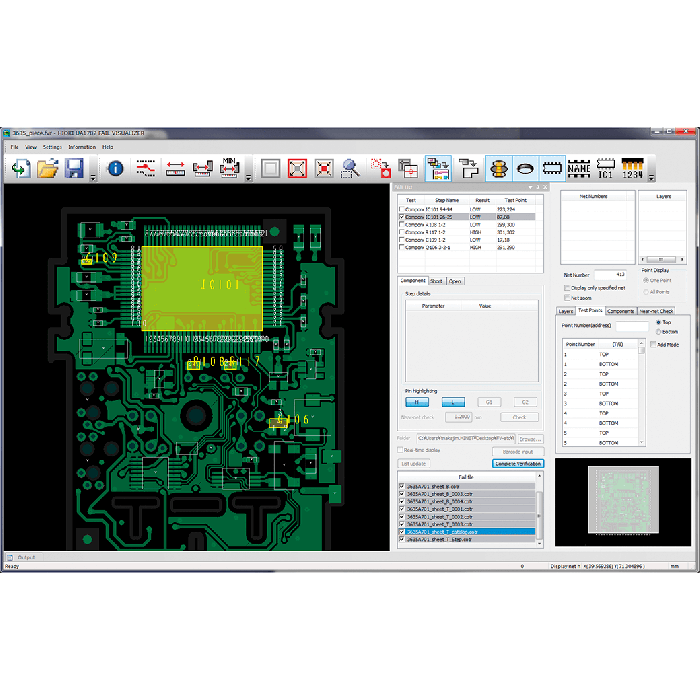The height and width of the screenshot is (700, 700).
Task: Enable Display only specified net checkbox
Action: (x=567, y=288)
